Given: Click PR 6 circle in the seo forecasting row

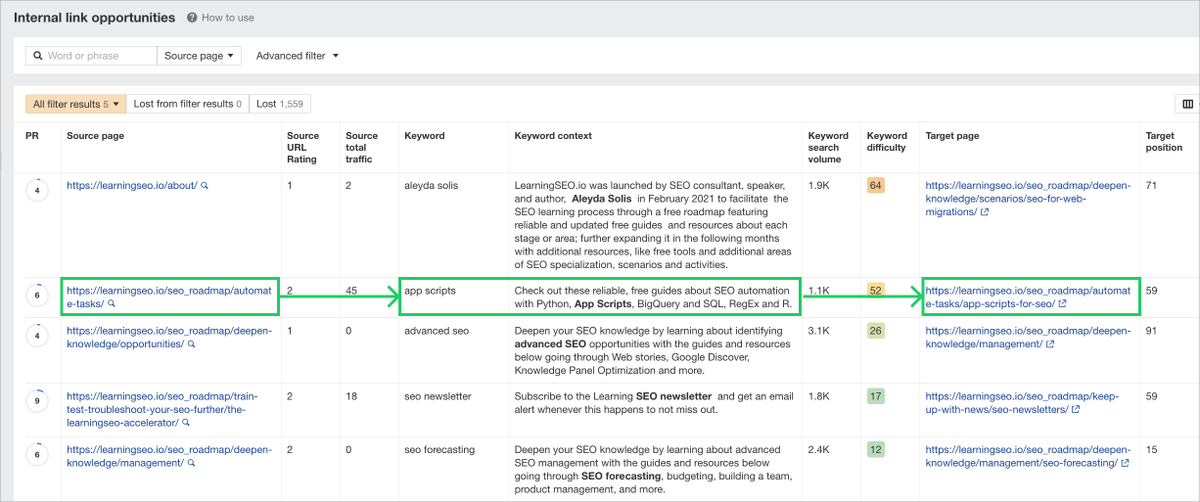Looking at the screenshot, I should pos(37,454).
